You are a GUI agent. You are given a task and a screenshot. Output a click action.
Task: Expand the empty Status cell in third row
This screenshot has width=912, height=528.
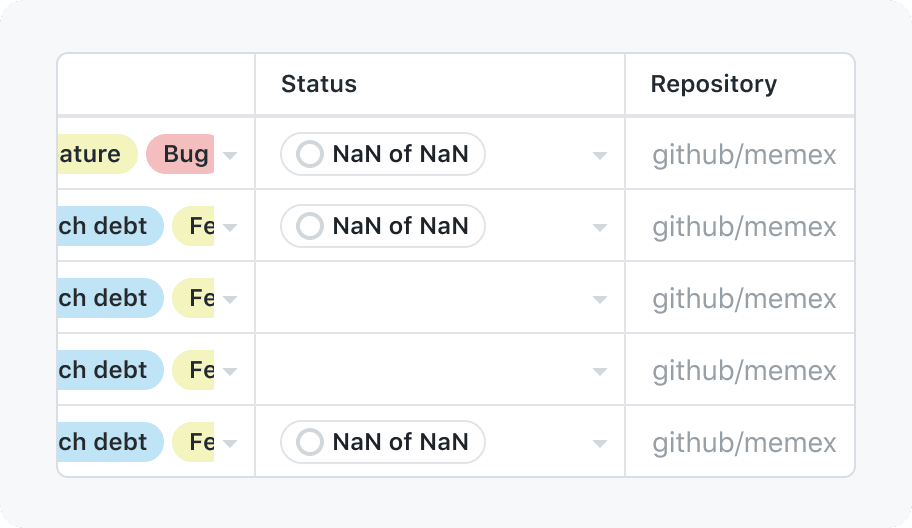coord(600,299)
